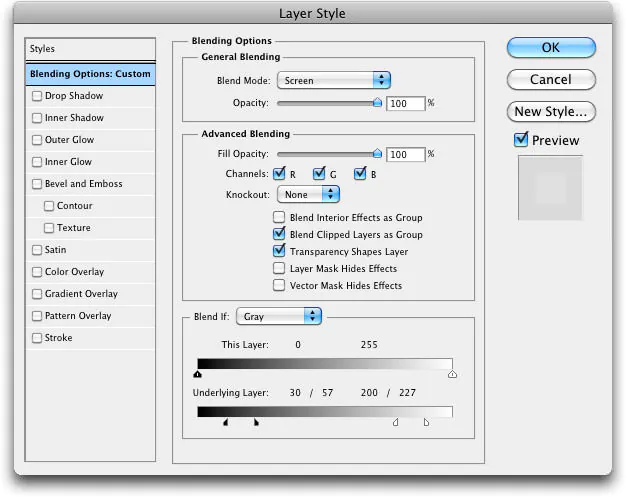Click the New Style... button
Image resolution: width=626 pixels, height=498 pixels.
point(551,111)
